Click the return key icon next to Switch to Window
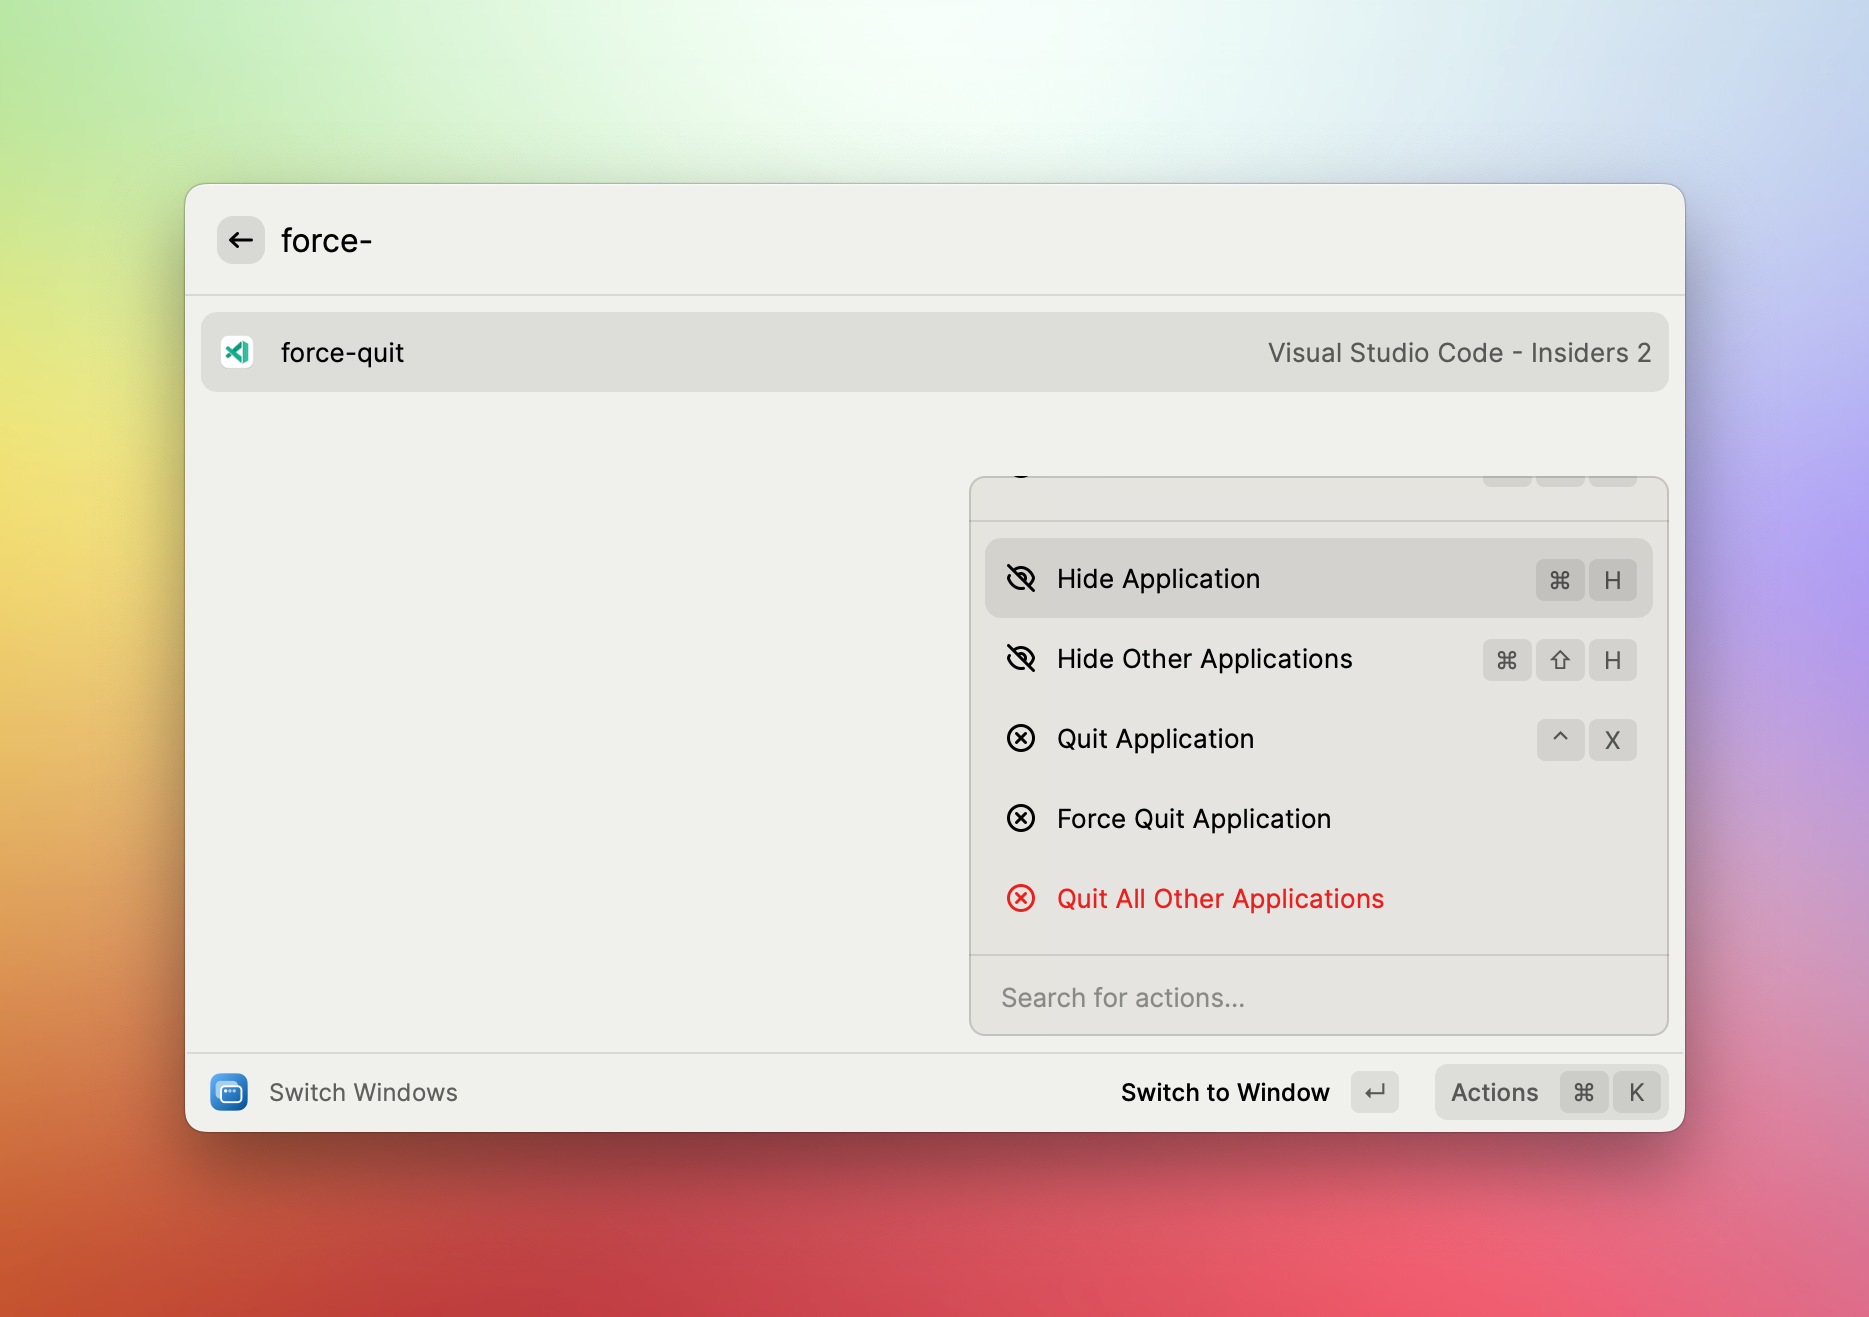1869x1317 pixels. 1375,1092
